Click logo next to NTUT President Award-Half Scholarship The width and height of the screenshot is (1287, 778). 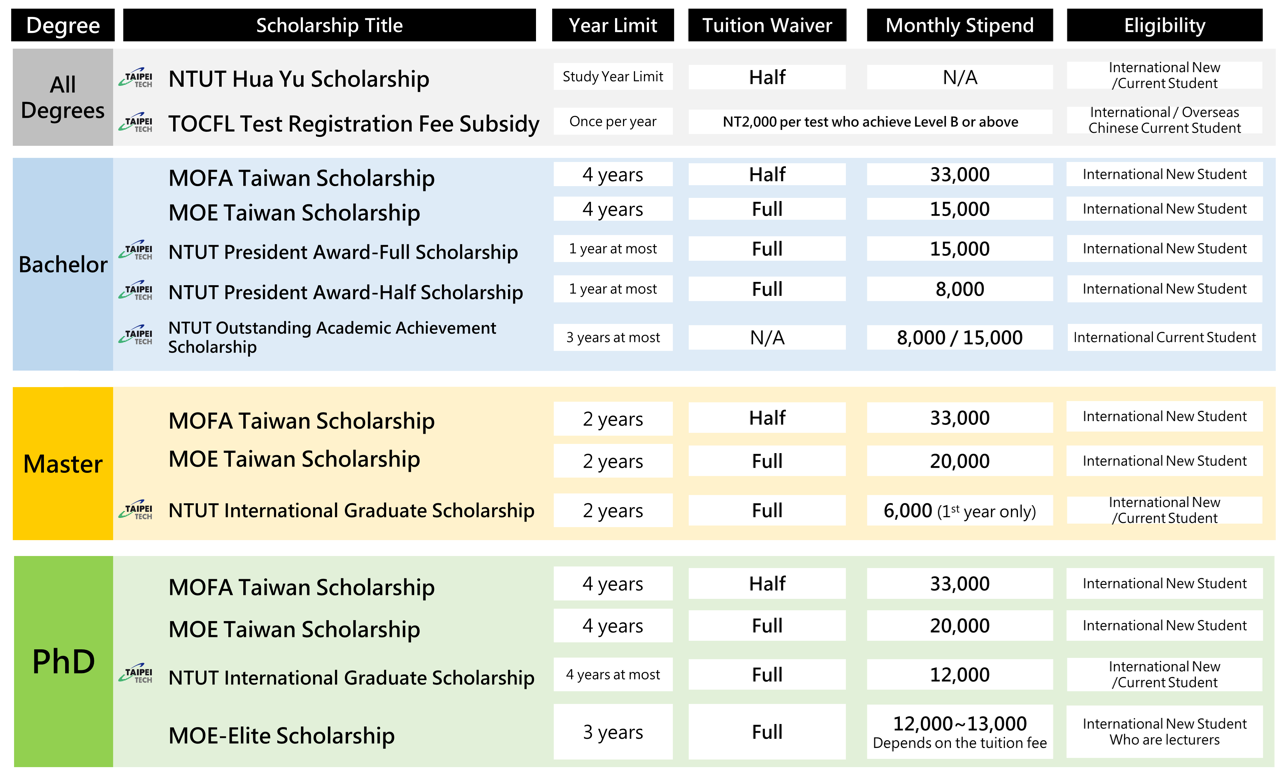click(137, 291)
